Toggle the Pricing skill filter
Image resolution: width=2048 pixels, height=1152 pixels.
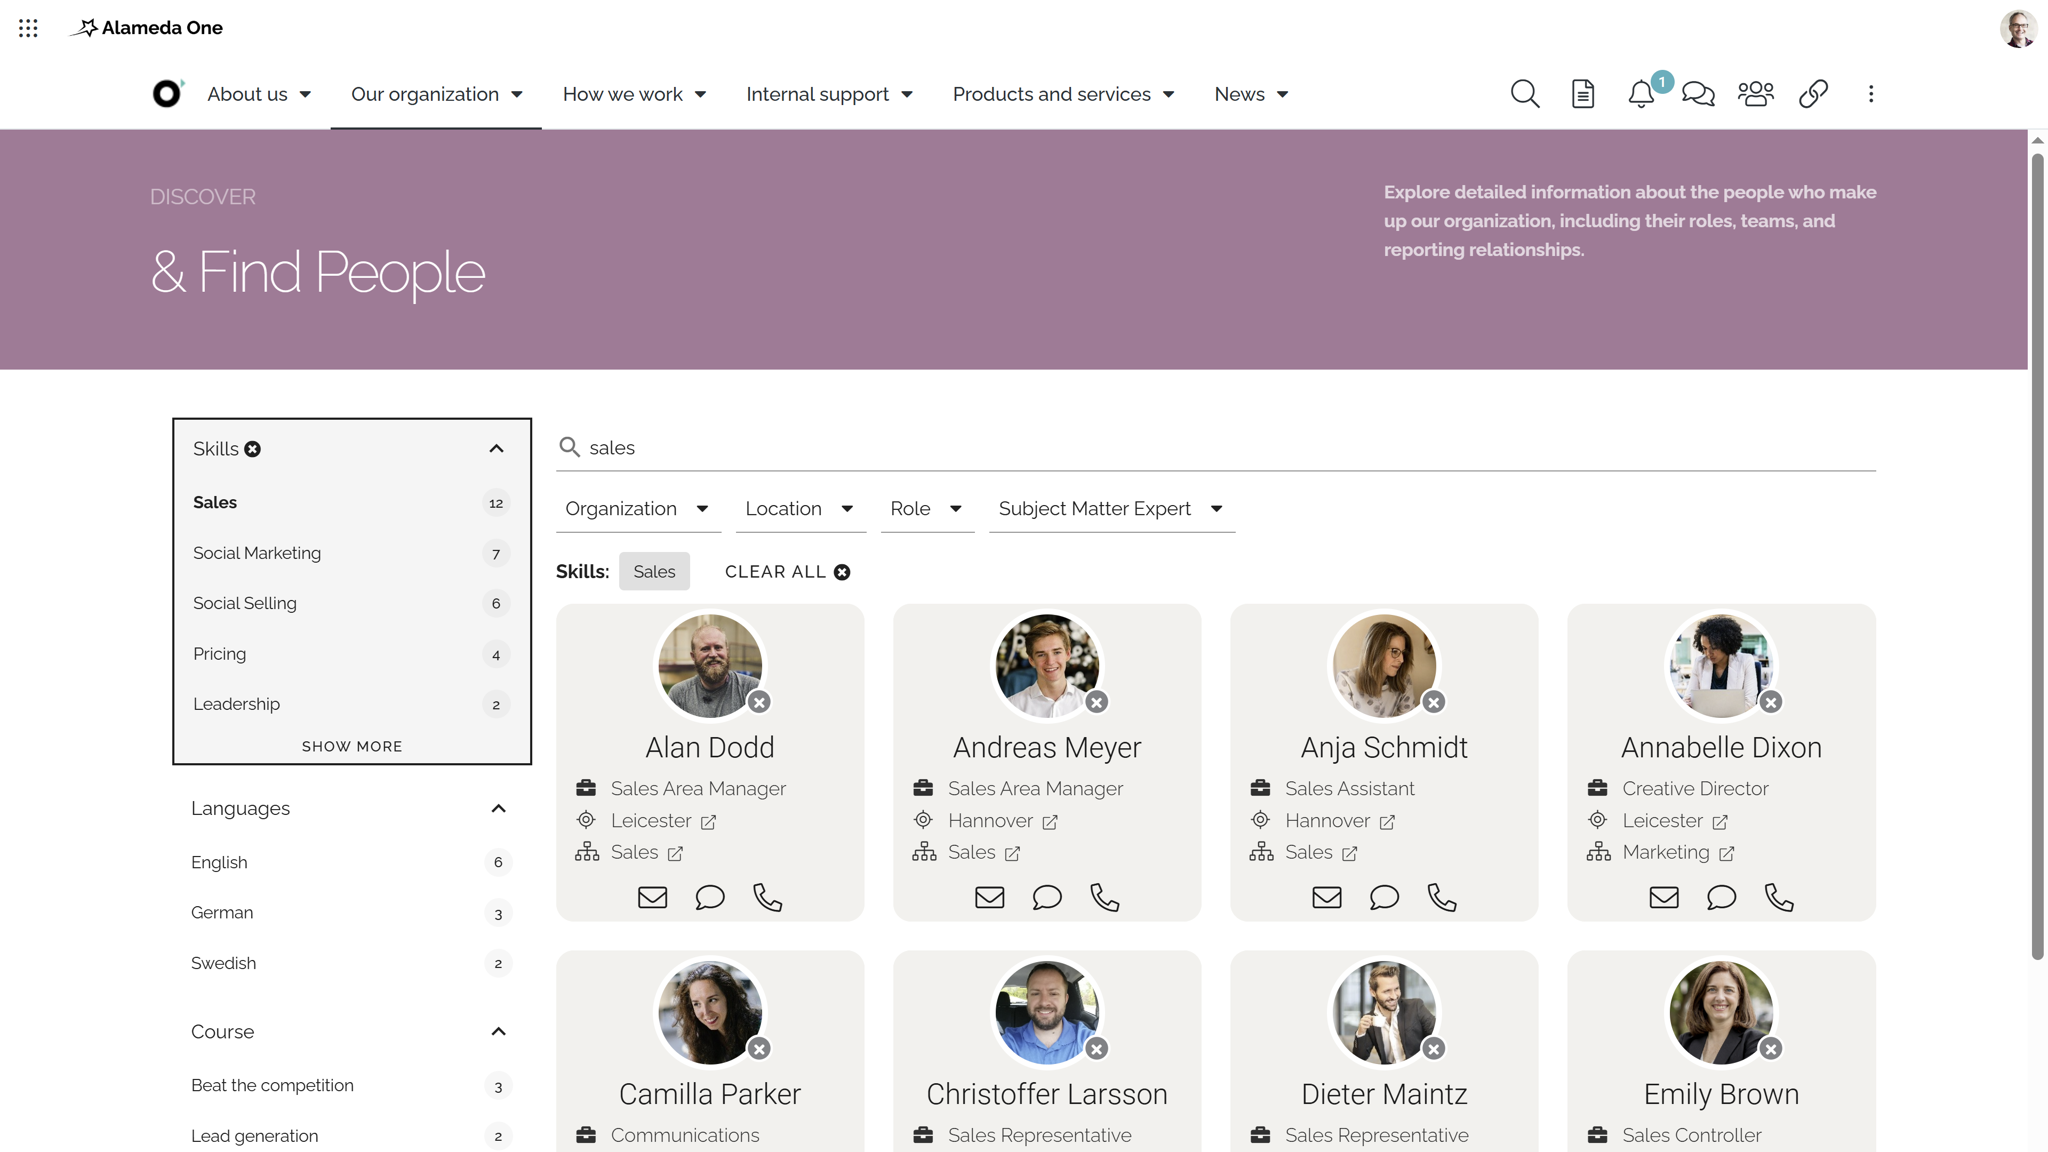[351, 654]
